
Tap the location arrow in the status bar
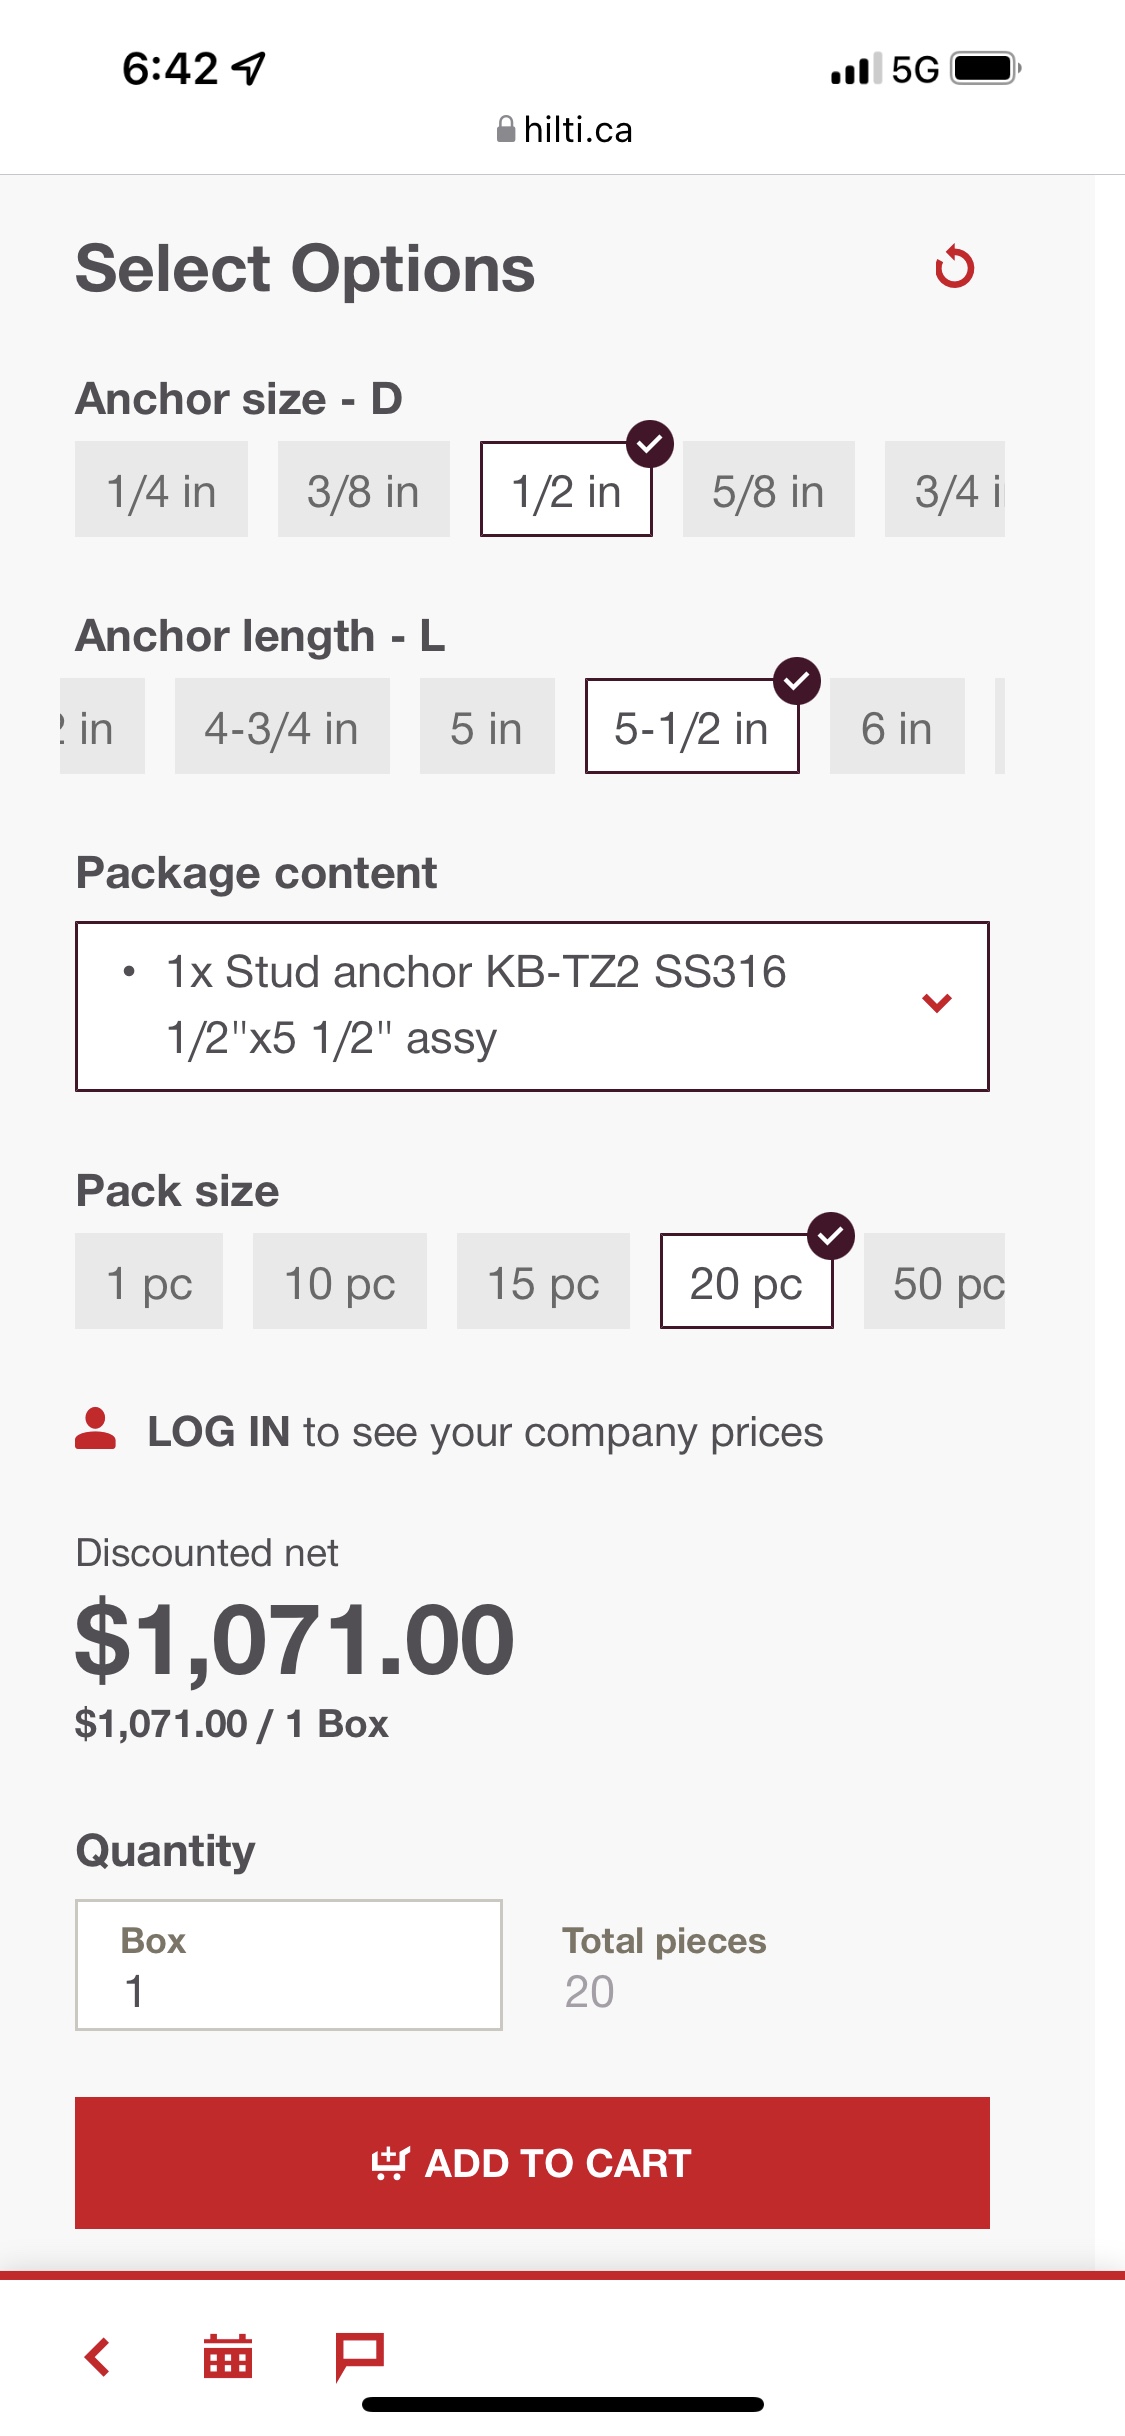(249, 68)
